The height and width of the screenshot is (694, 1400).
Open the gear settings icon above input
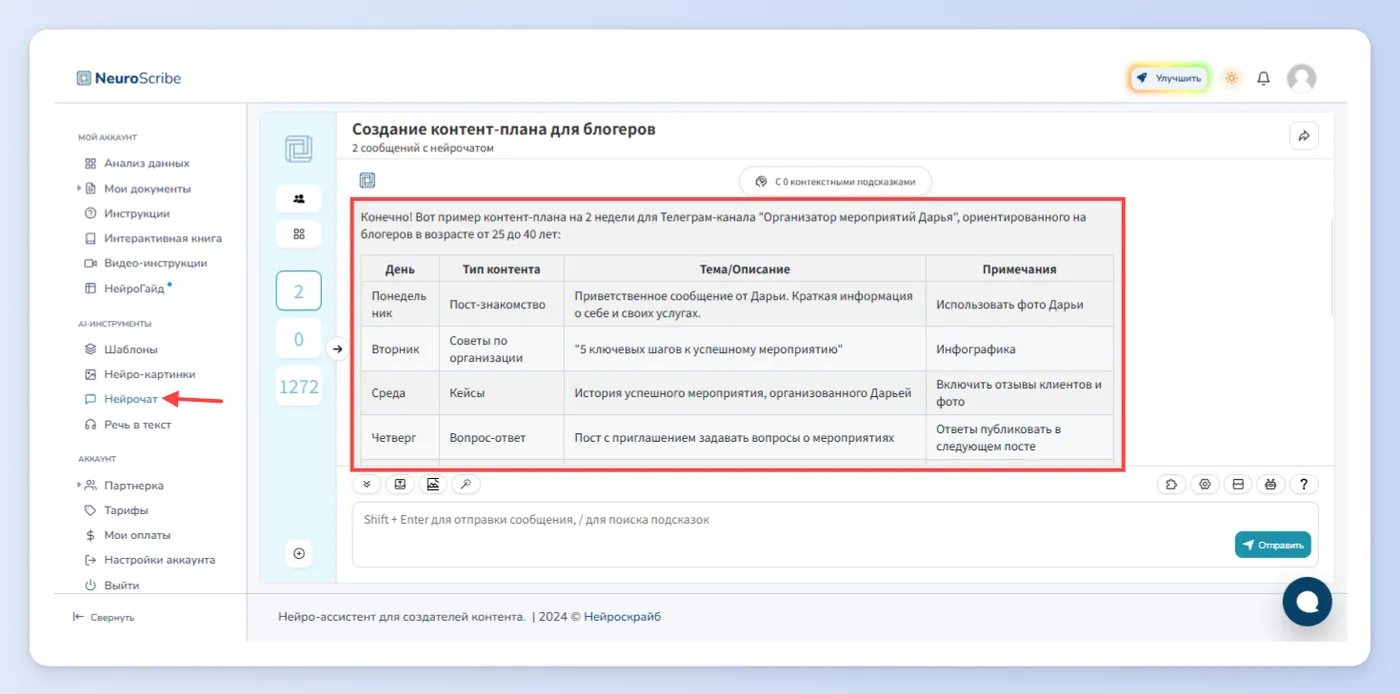1205,485
